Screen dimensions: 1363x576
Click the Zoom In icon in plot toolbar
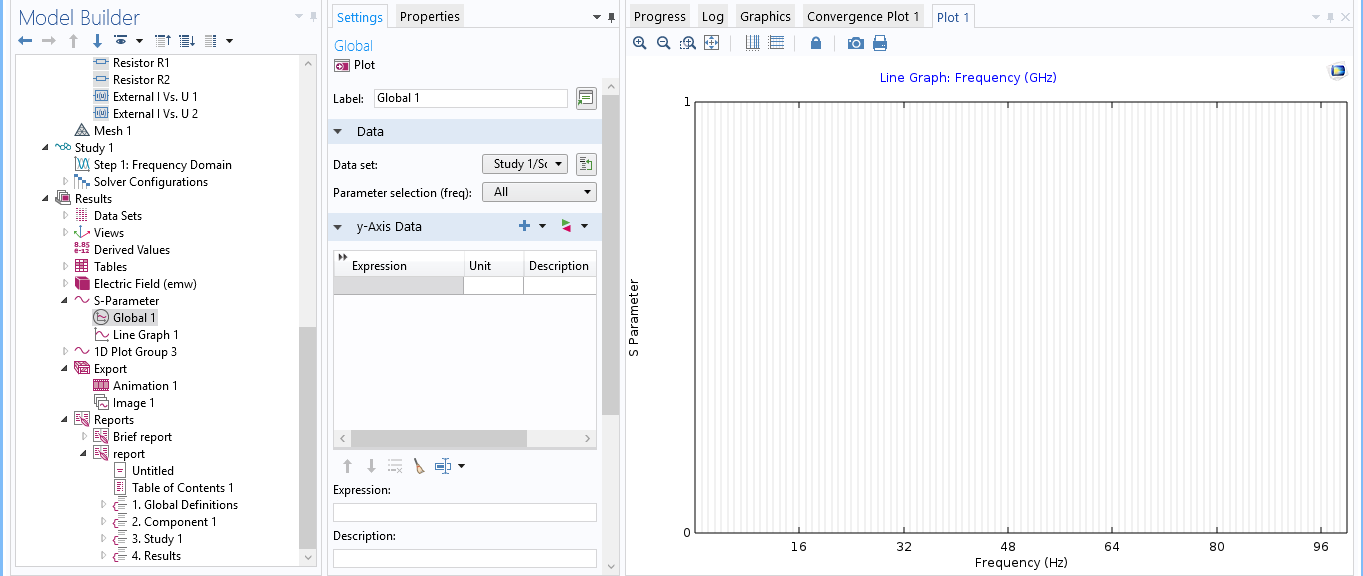click(x=640, y=43)
